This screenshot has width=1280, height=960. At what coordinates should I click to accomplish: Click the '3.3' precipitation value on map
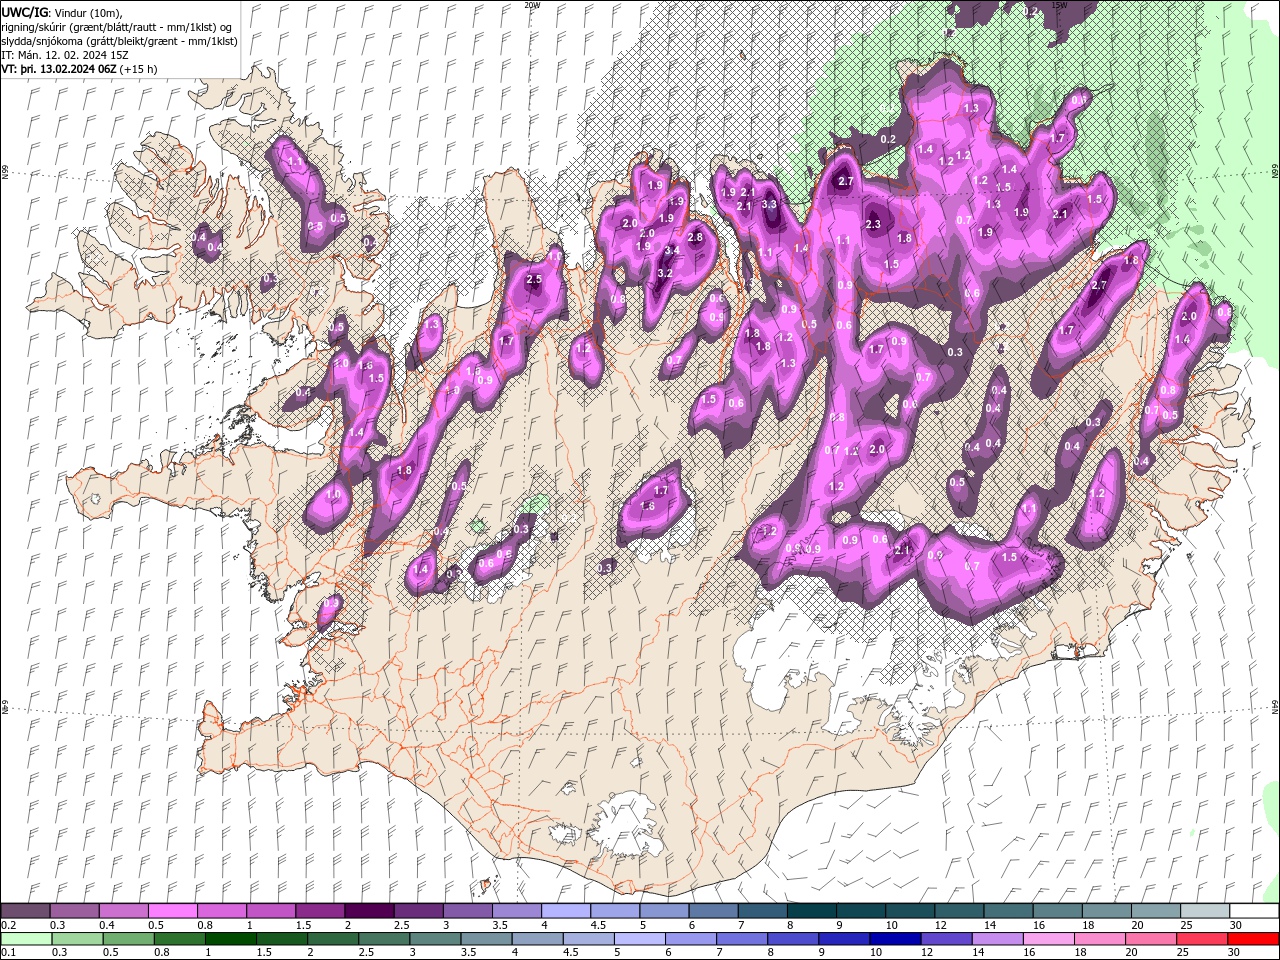pos(769,204)
